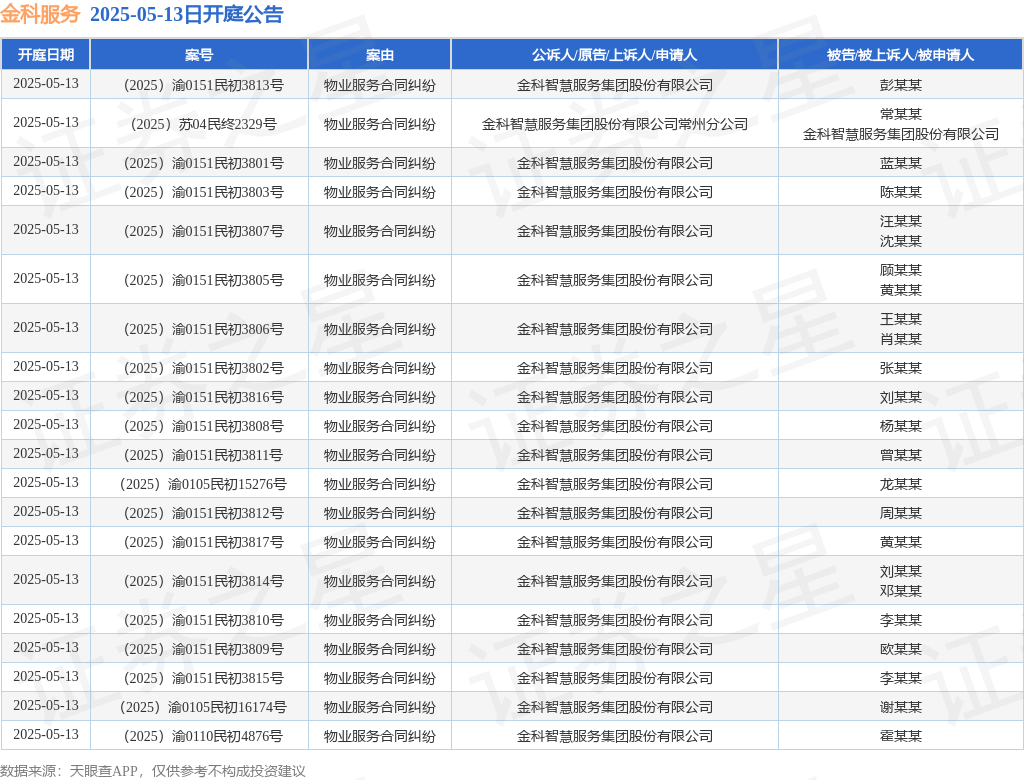1024x780 pixels.
Task: Click defendant 肖某某
Action: [901, 339]
